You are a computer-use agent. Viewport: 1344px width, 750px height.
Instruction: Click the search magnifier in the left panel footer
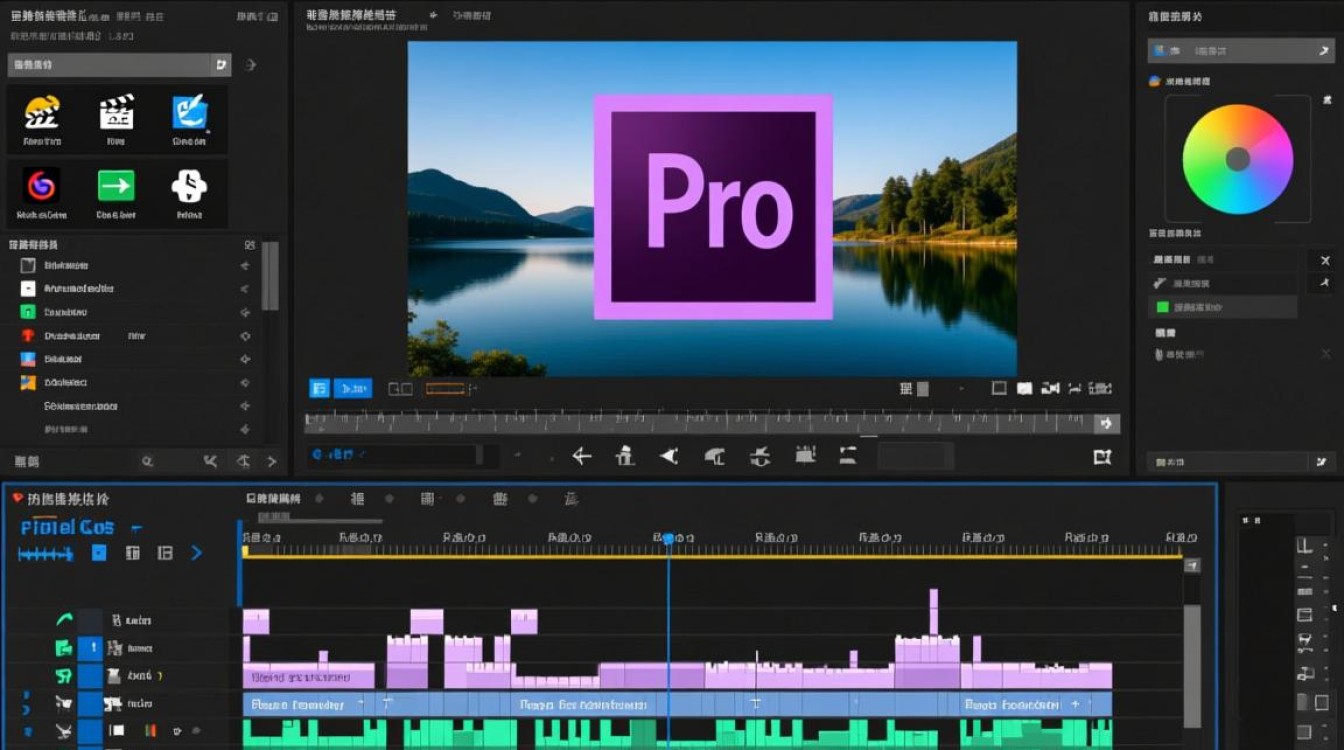147,461
